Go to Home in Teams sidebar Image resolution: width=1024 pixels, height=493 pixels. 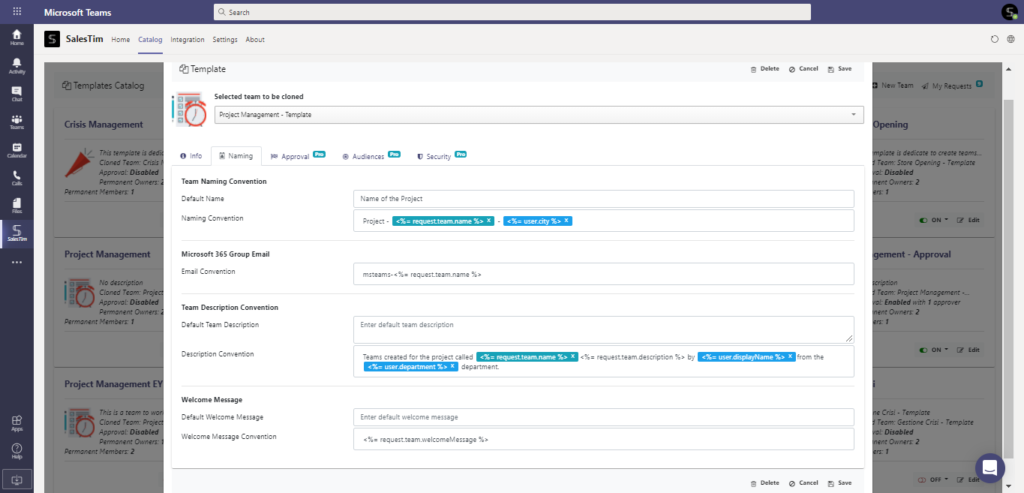[16, 37]
